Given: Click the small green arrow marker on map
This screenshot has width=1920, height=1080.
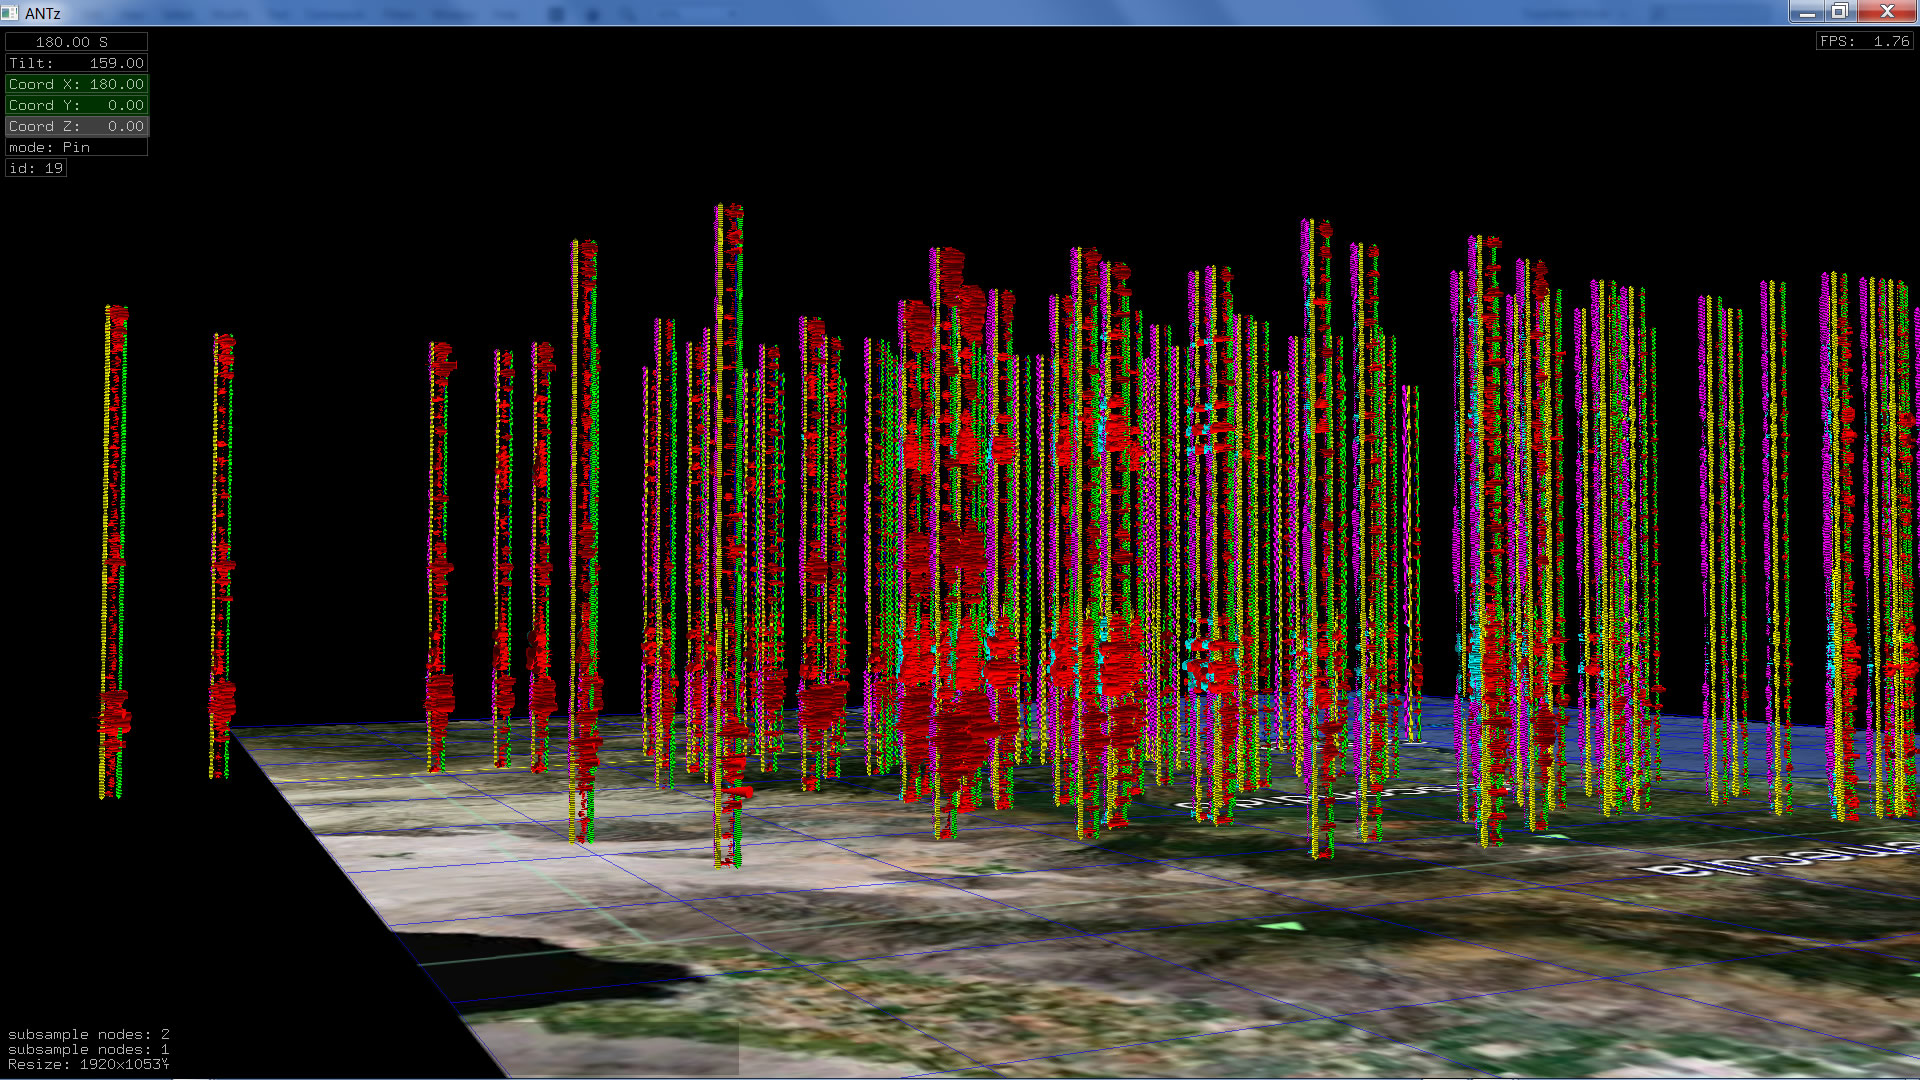Looking at the screenshot, I should coord(1283,927).
